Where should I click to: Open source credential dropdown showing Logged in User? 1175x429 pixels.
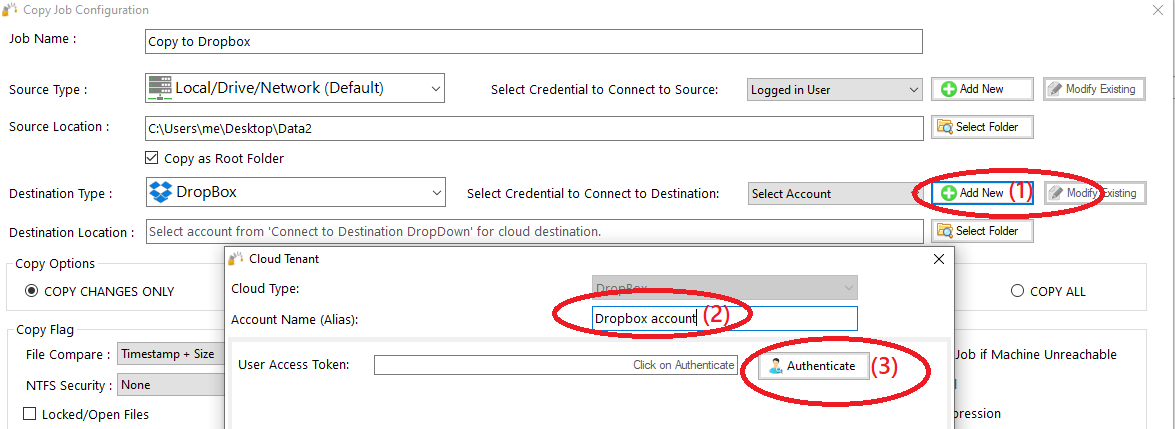[x=834, y=90]
